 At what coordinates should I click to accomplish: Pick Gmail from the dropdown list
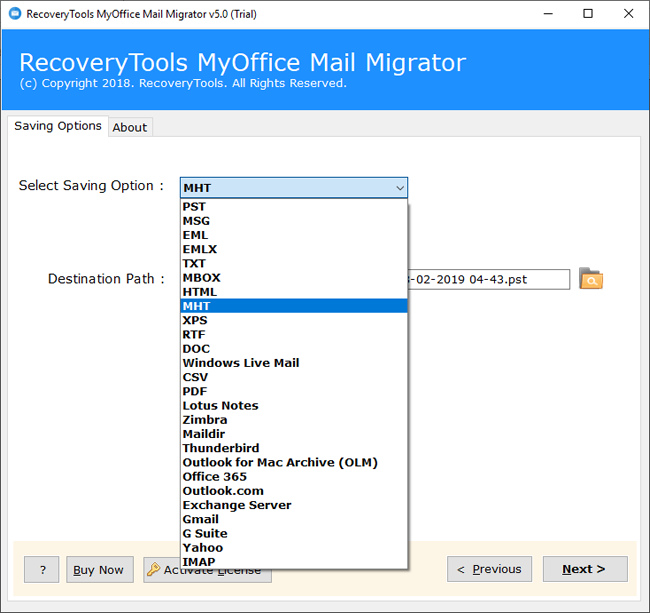[x=294, y=519]
